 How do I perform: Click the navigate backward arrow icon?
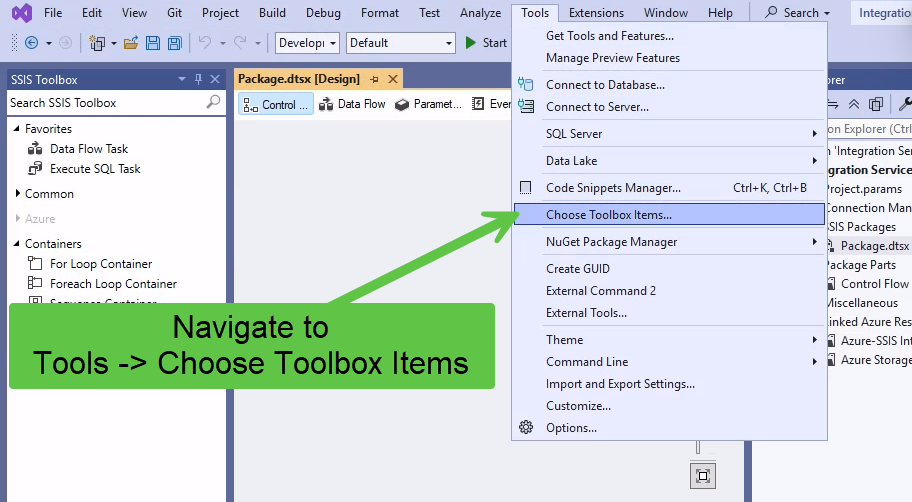tap(31, 42)
